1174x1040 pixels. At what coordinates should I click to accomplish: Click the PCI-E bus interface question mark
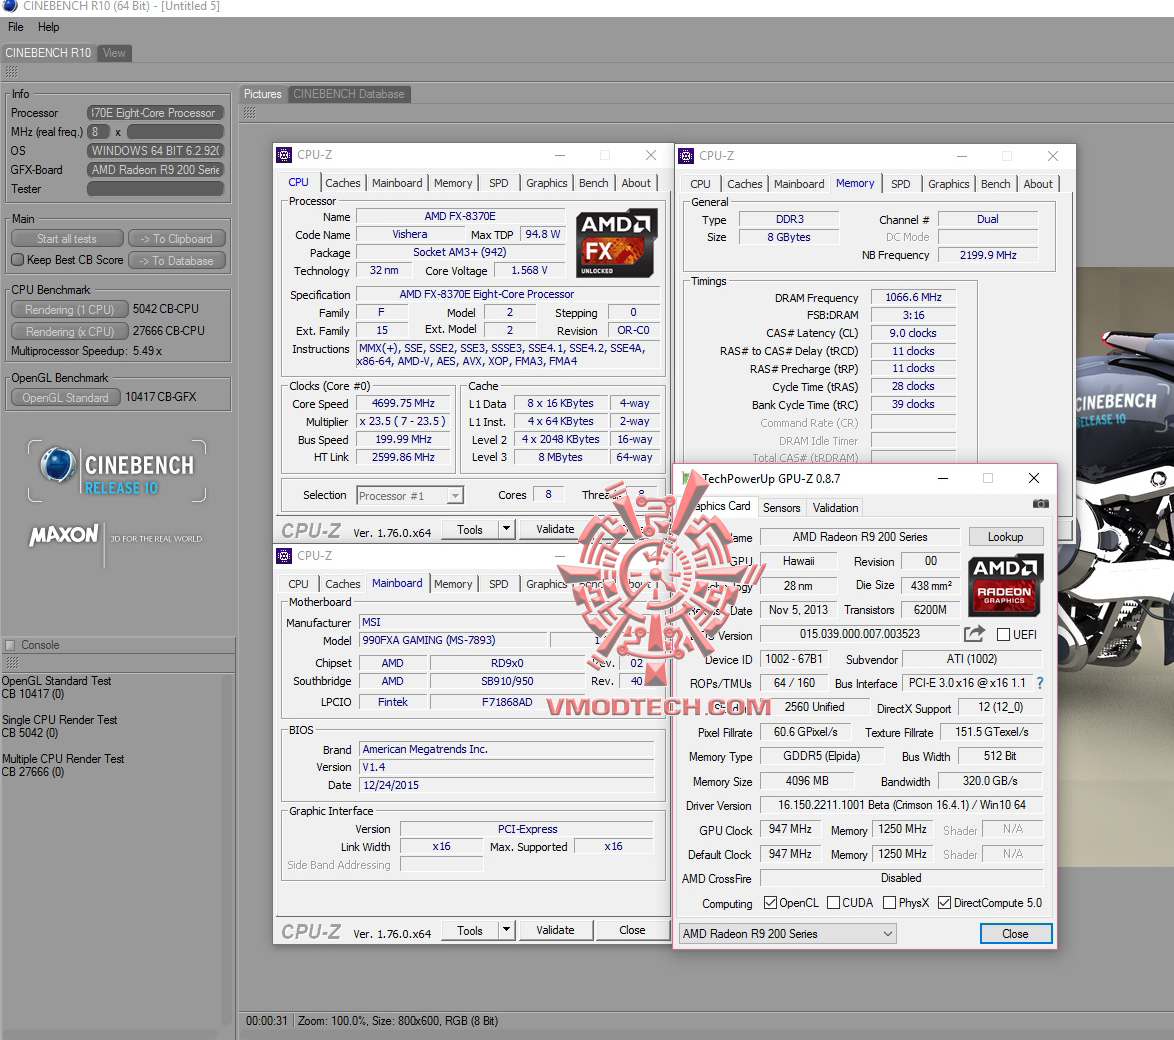click(1040, 683)
